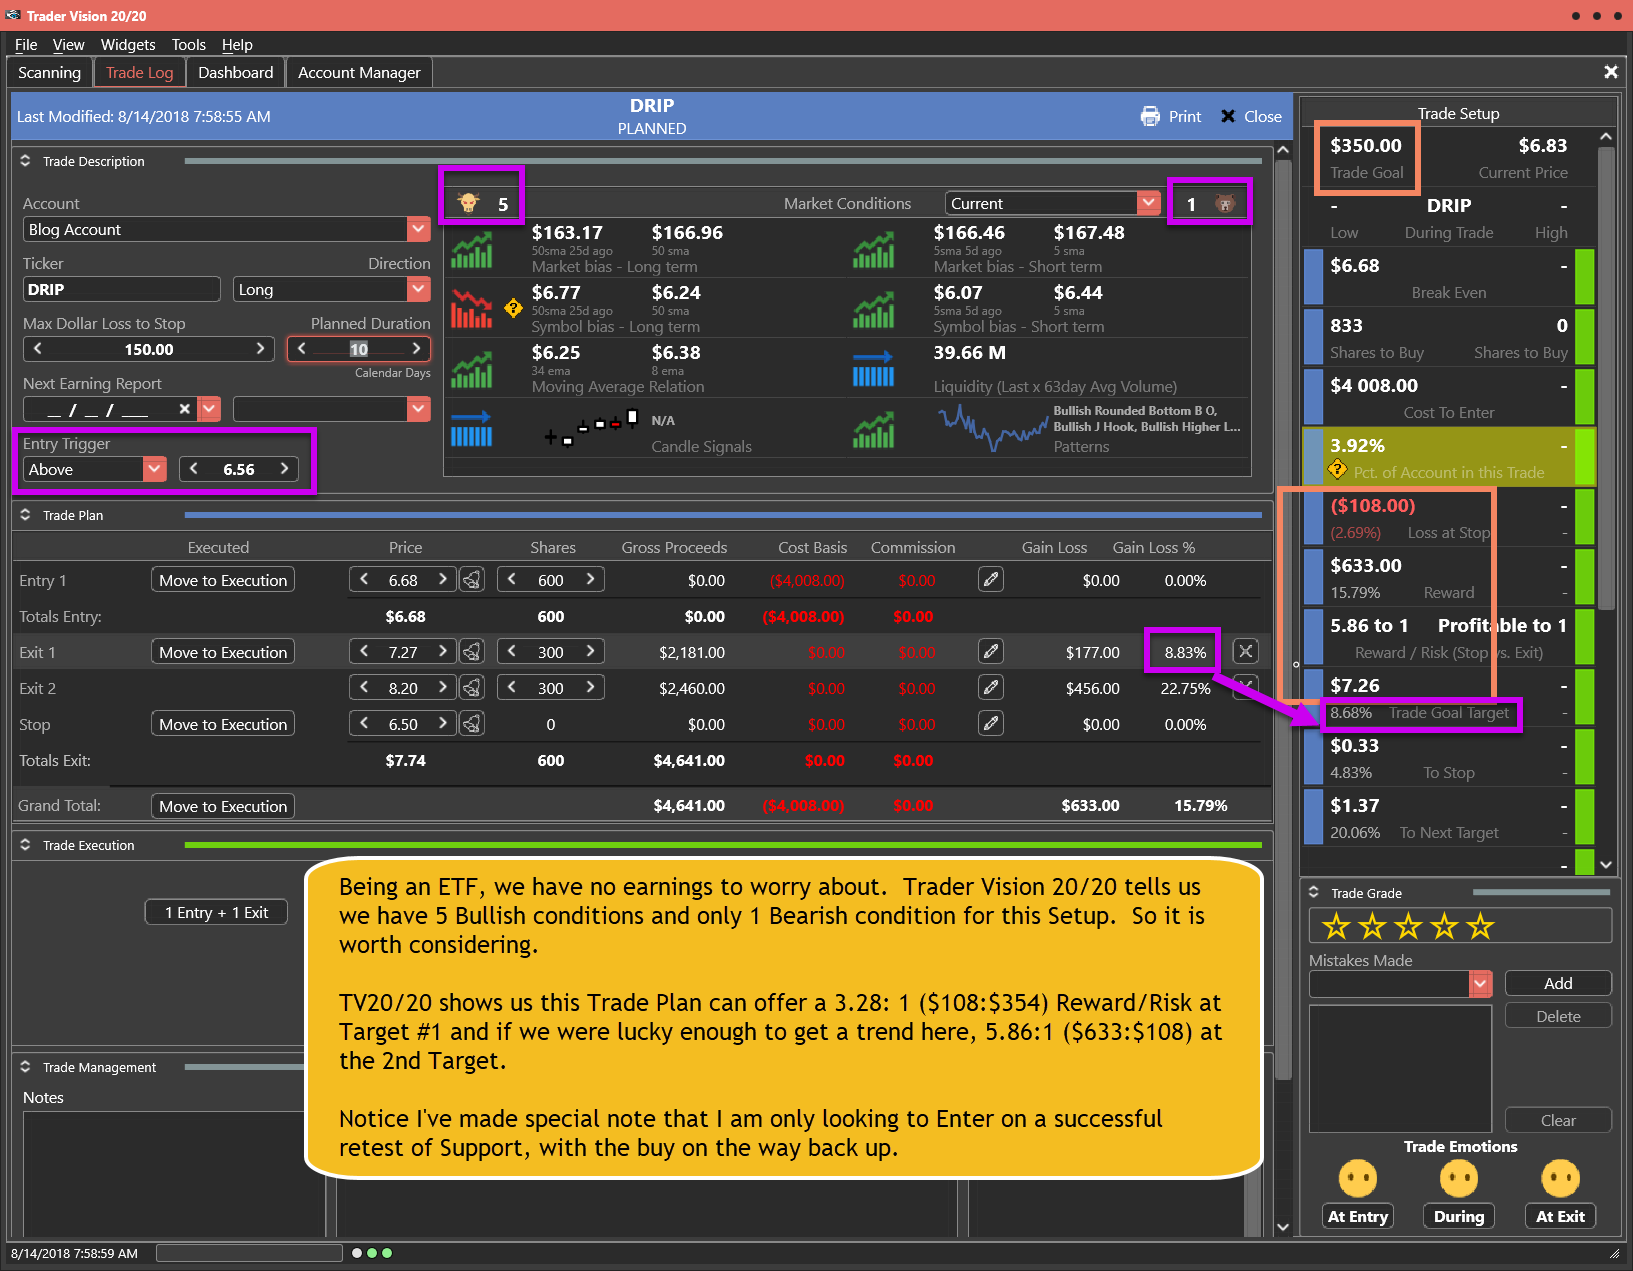Open the Next Earning Report date dropdown
Viewport: 1633px width, 1271px height.
click(209, 409)
